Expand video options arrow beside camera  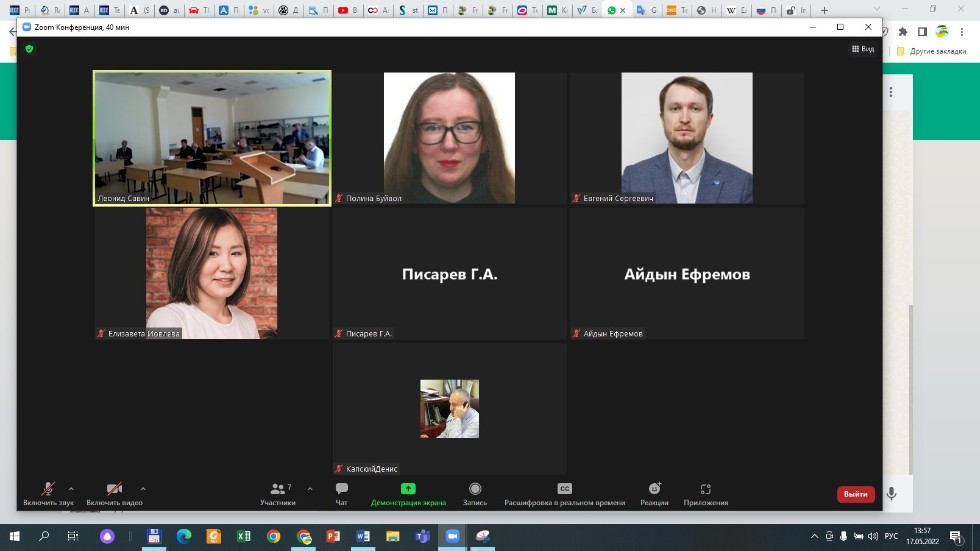[x=142, y=489]
